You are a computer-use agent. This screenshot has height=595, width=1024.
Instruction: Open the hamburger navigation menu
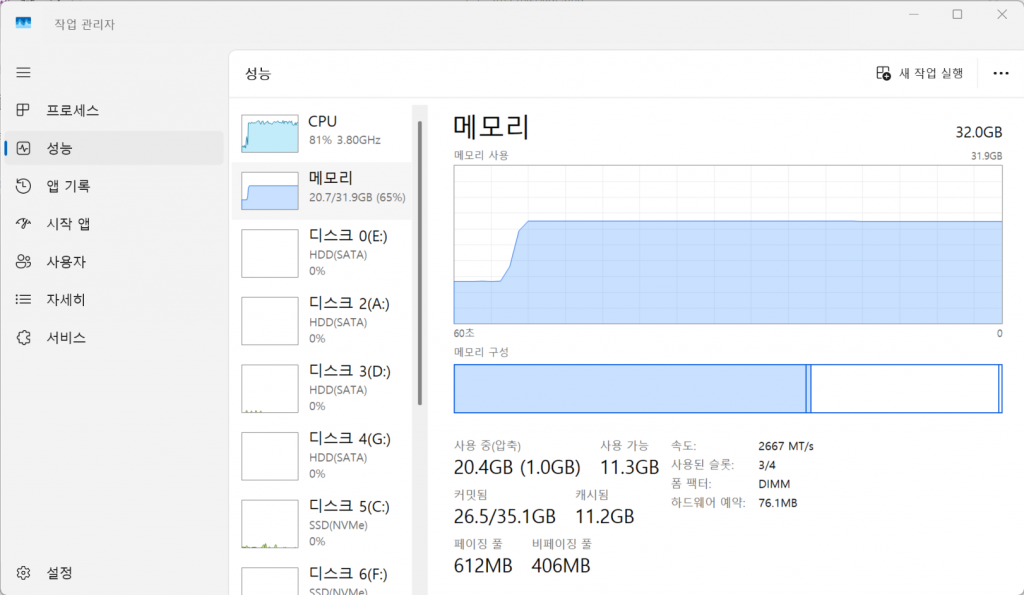24,72
